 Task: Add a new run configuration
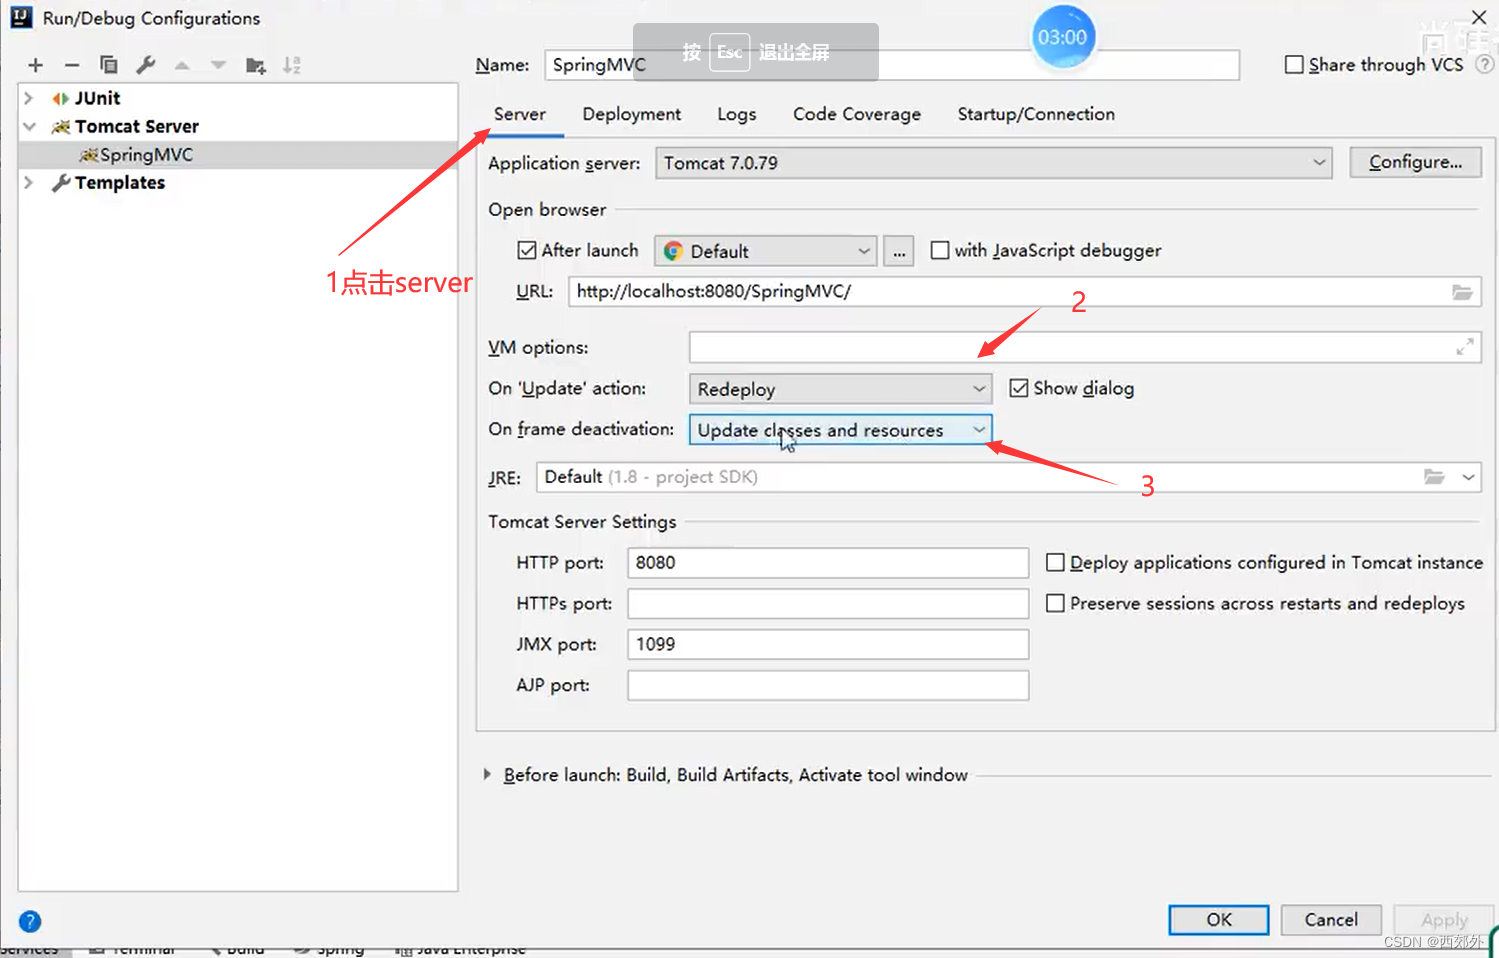pos(36,65)
